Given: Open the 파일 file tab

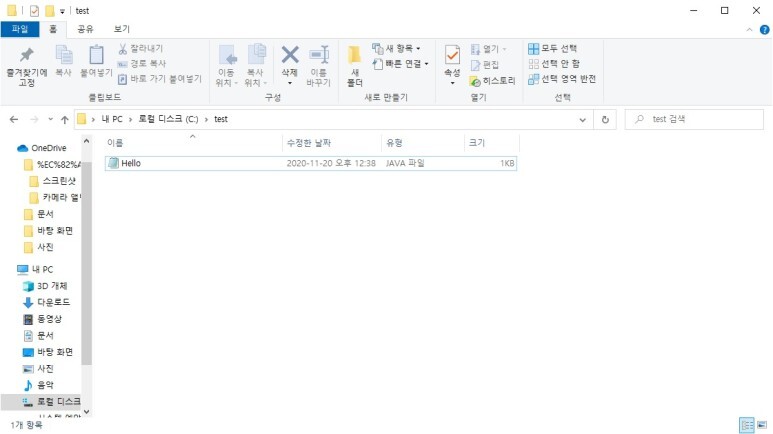Looking at the screenshot, I should [x=20, y=29].
